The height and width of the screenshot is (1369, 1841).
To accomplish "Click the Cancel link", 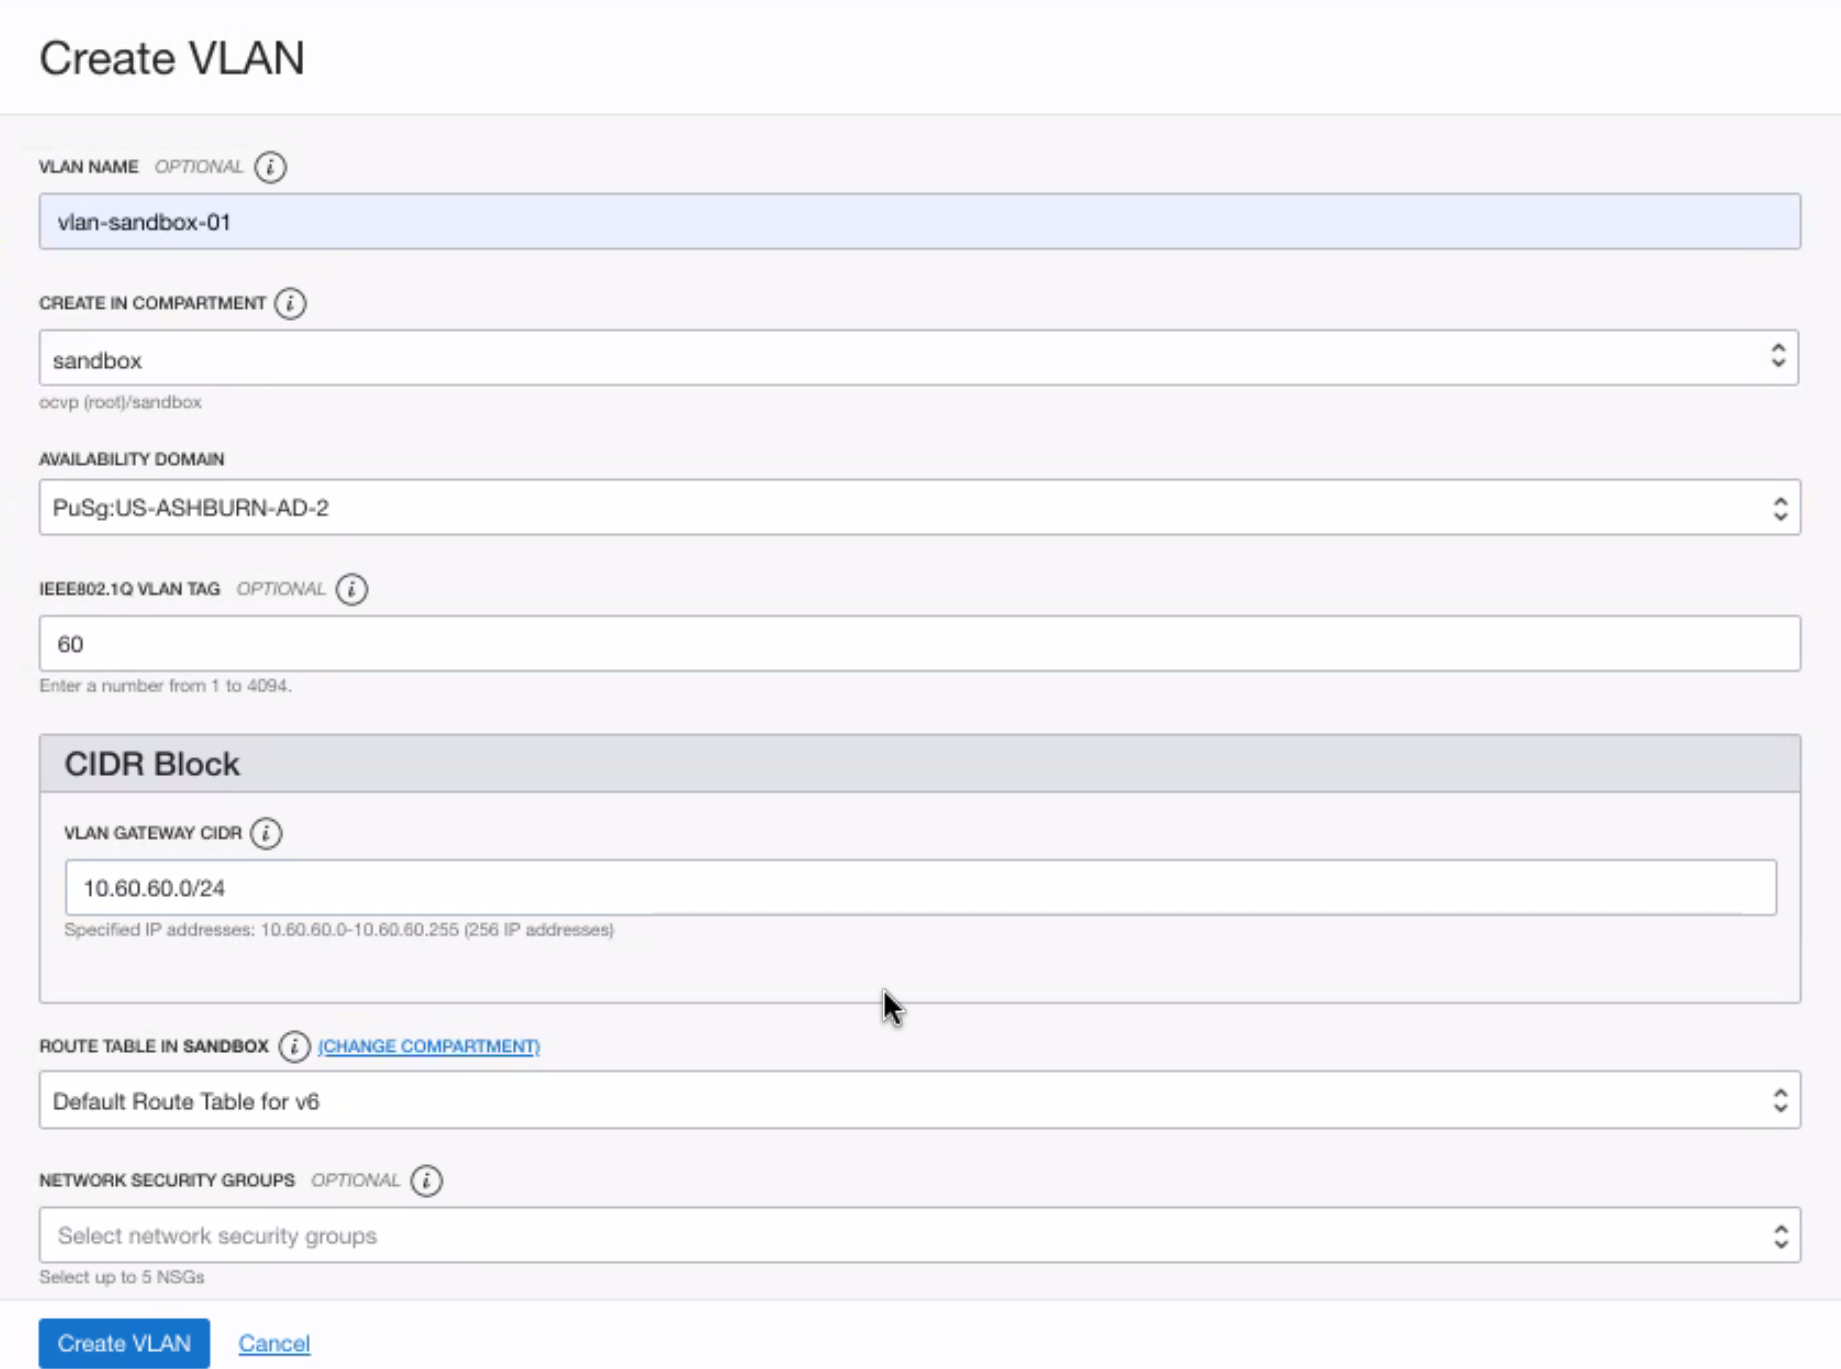I will pyautogui.click(x=274, y=1343).
